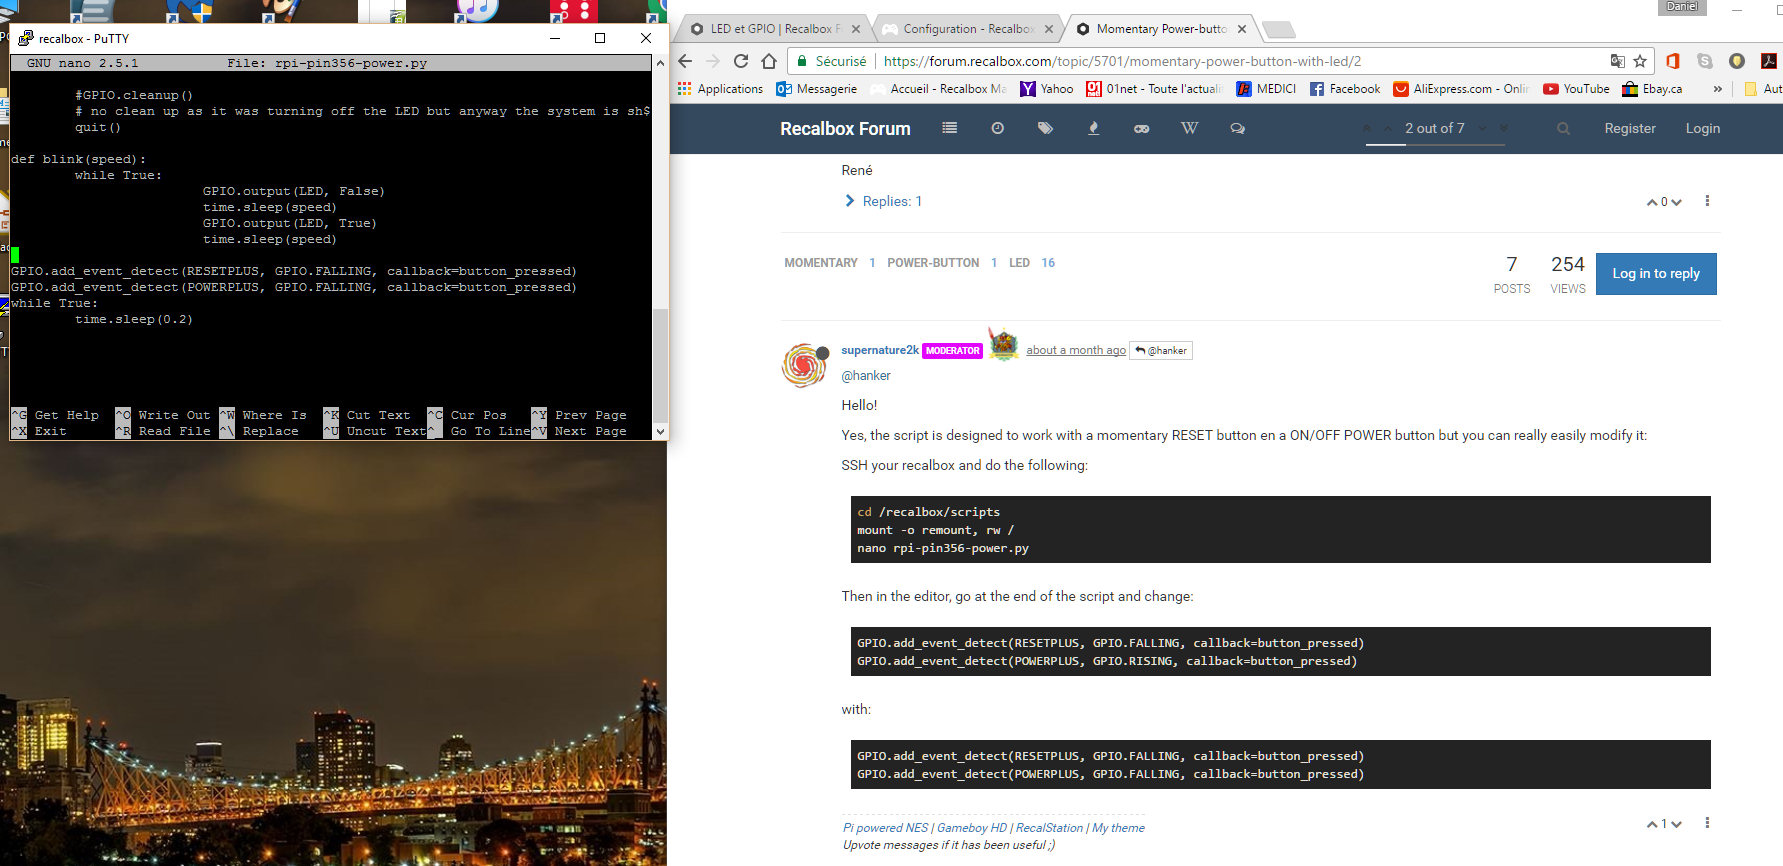Viewport: 1783px width, 866px height.
Task: Open the Applications bookmark
Action: [x=720, y=89]
